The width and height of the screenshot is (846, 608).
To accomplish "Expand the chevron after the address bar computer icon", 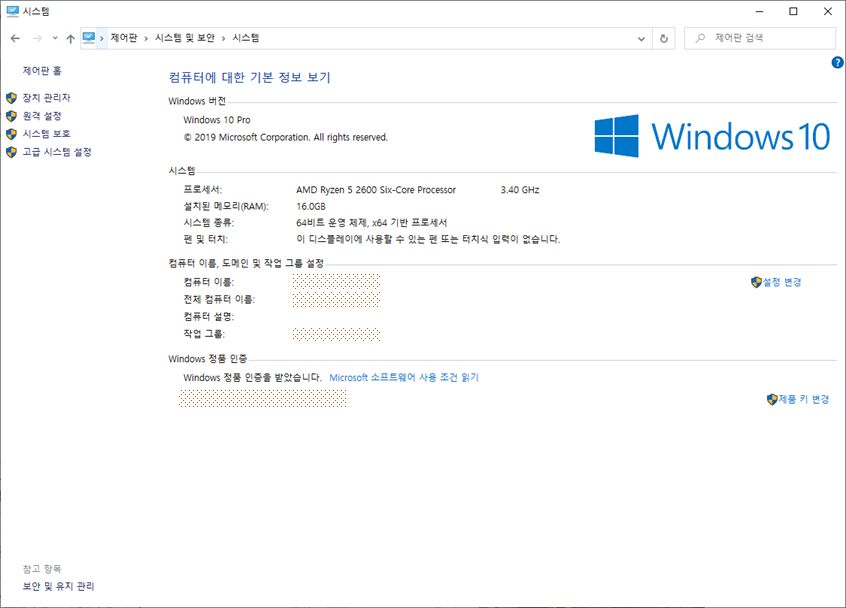I will (x=101, y=38).
